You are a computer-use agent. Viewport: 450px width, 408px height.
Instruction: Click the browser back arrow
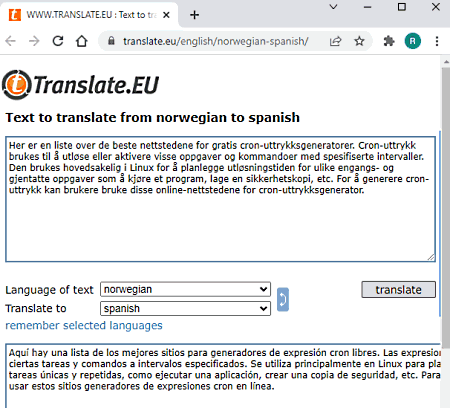click(x=11, y=41)
